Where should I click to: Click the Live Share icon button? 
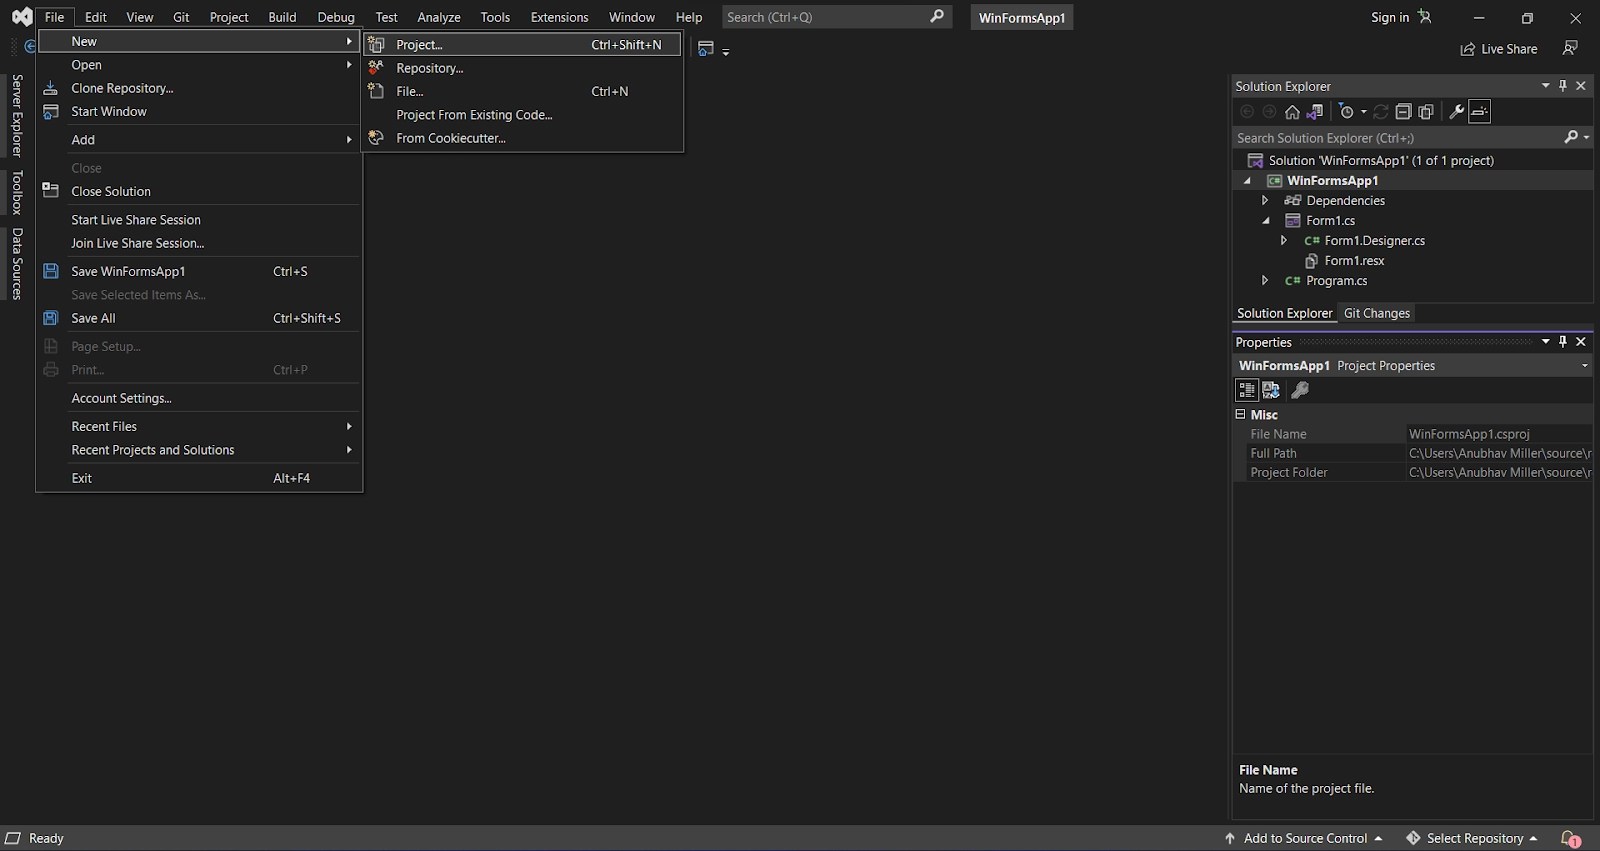[x=1467, y=49]
